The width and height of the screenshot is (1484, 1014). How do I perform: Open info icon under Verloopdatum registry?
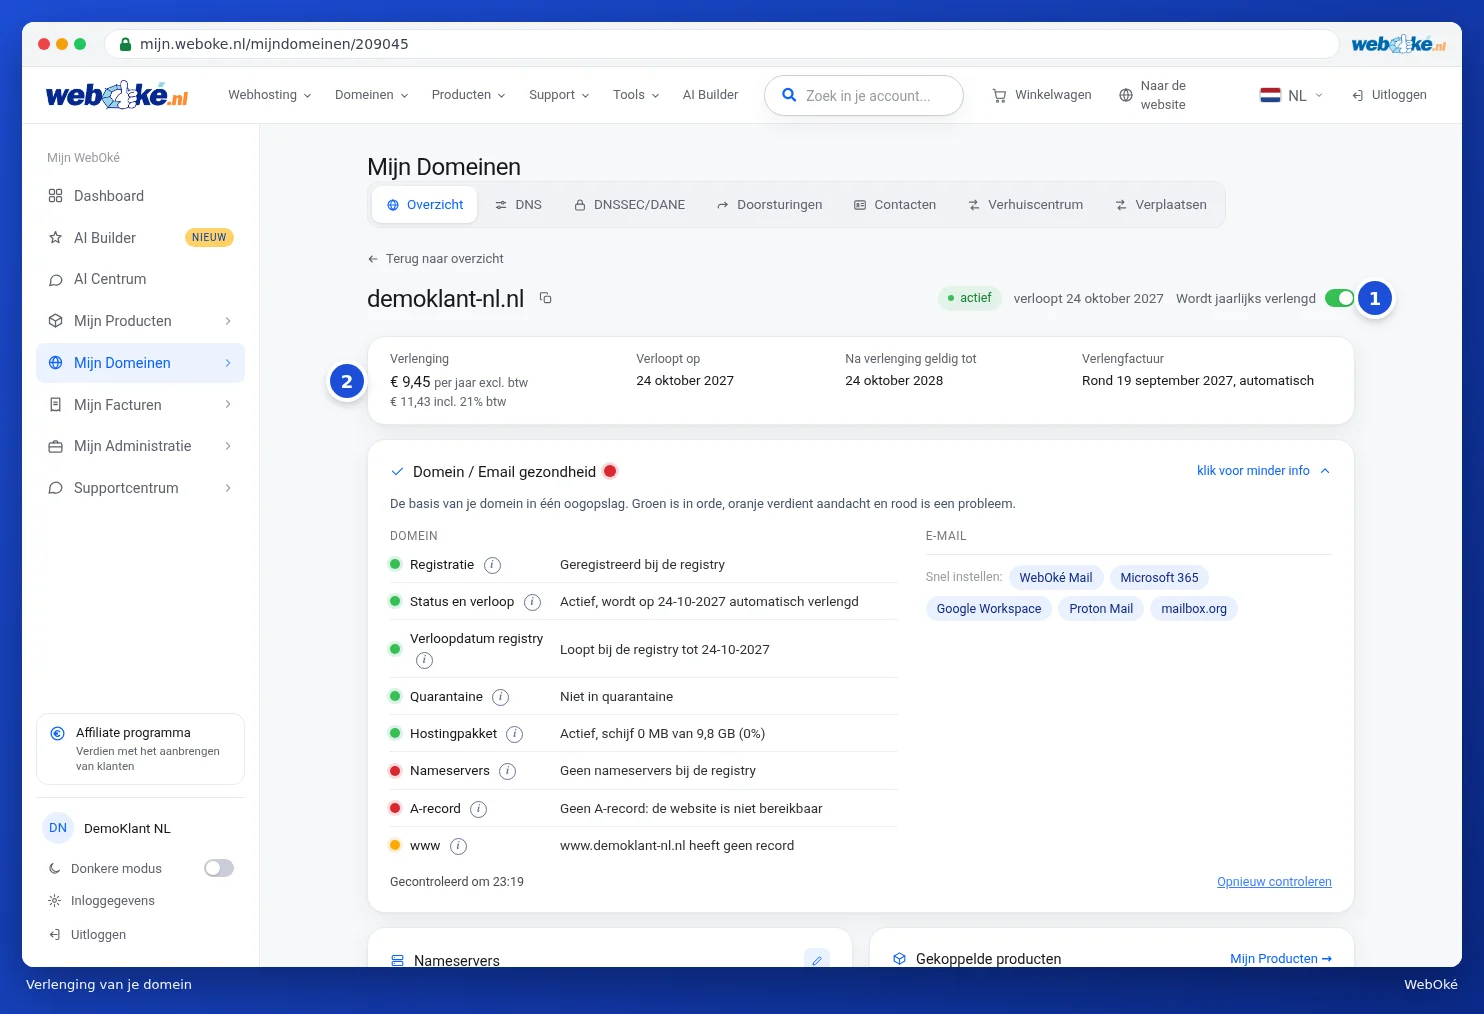[424, 660]
